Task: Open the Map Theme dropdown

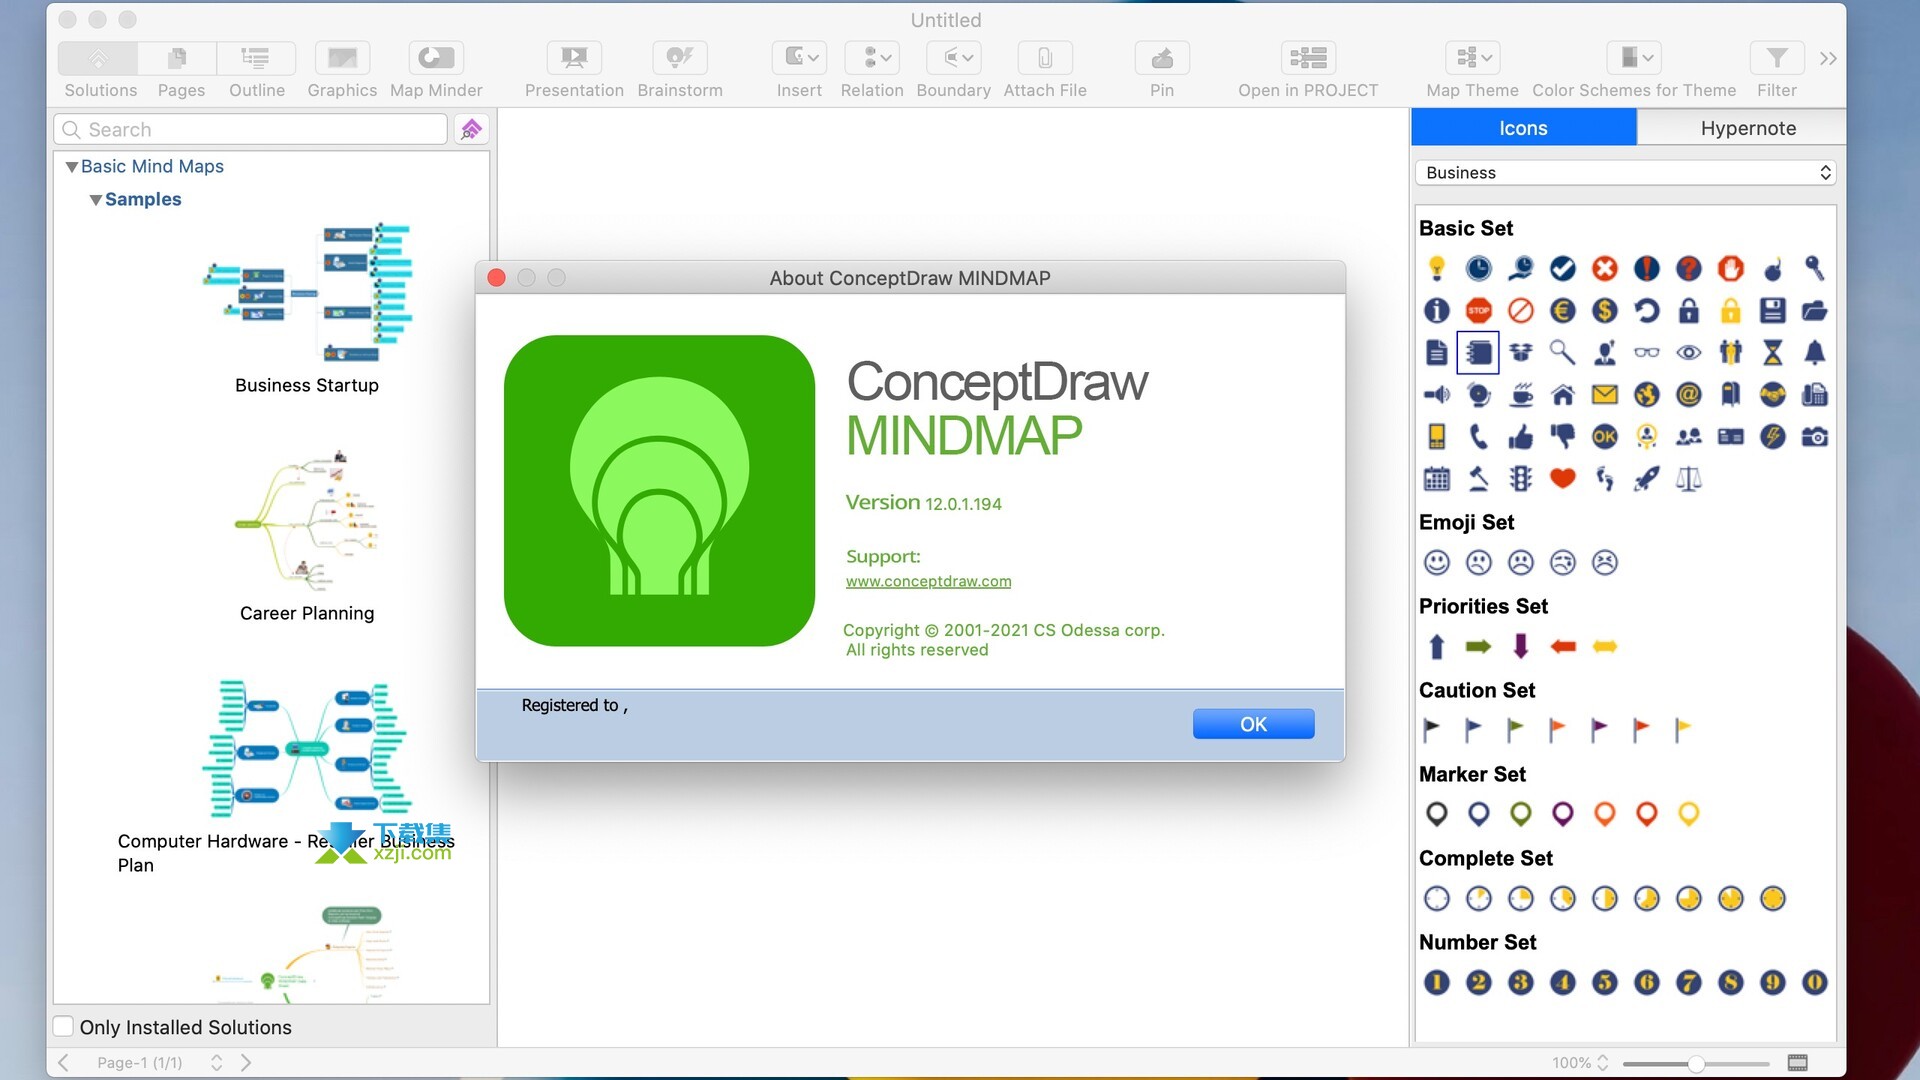Action: click(1472, 58)
